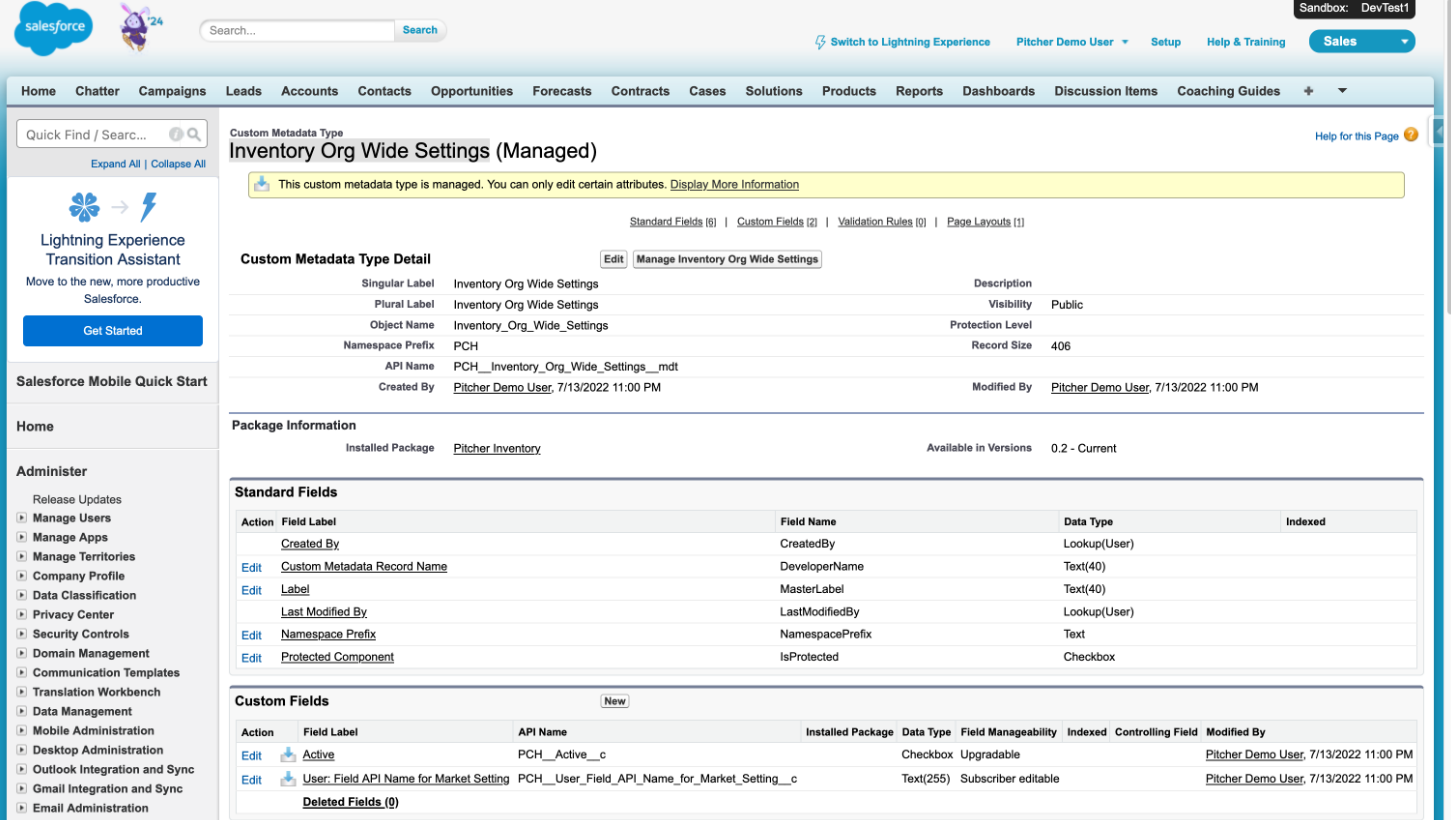Click the New custom field button

tap(614, 701)
